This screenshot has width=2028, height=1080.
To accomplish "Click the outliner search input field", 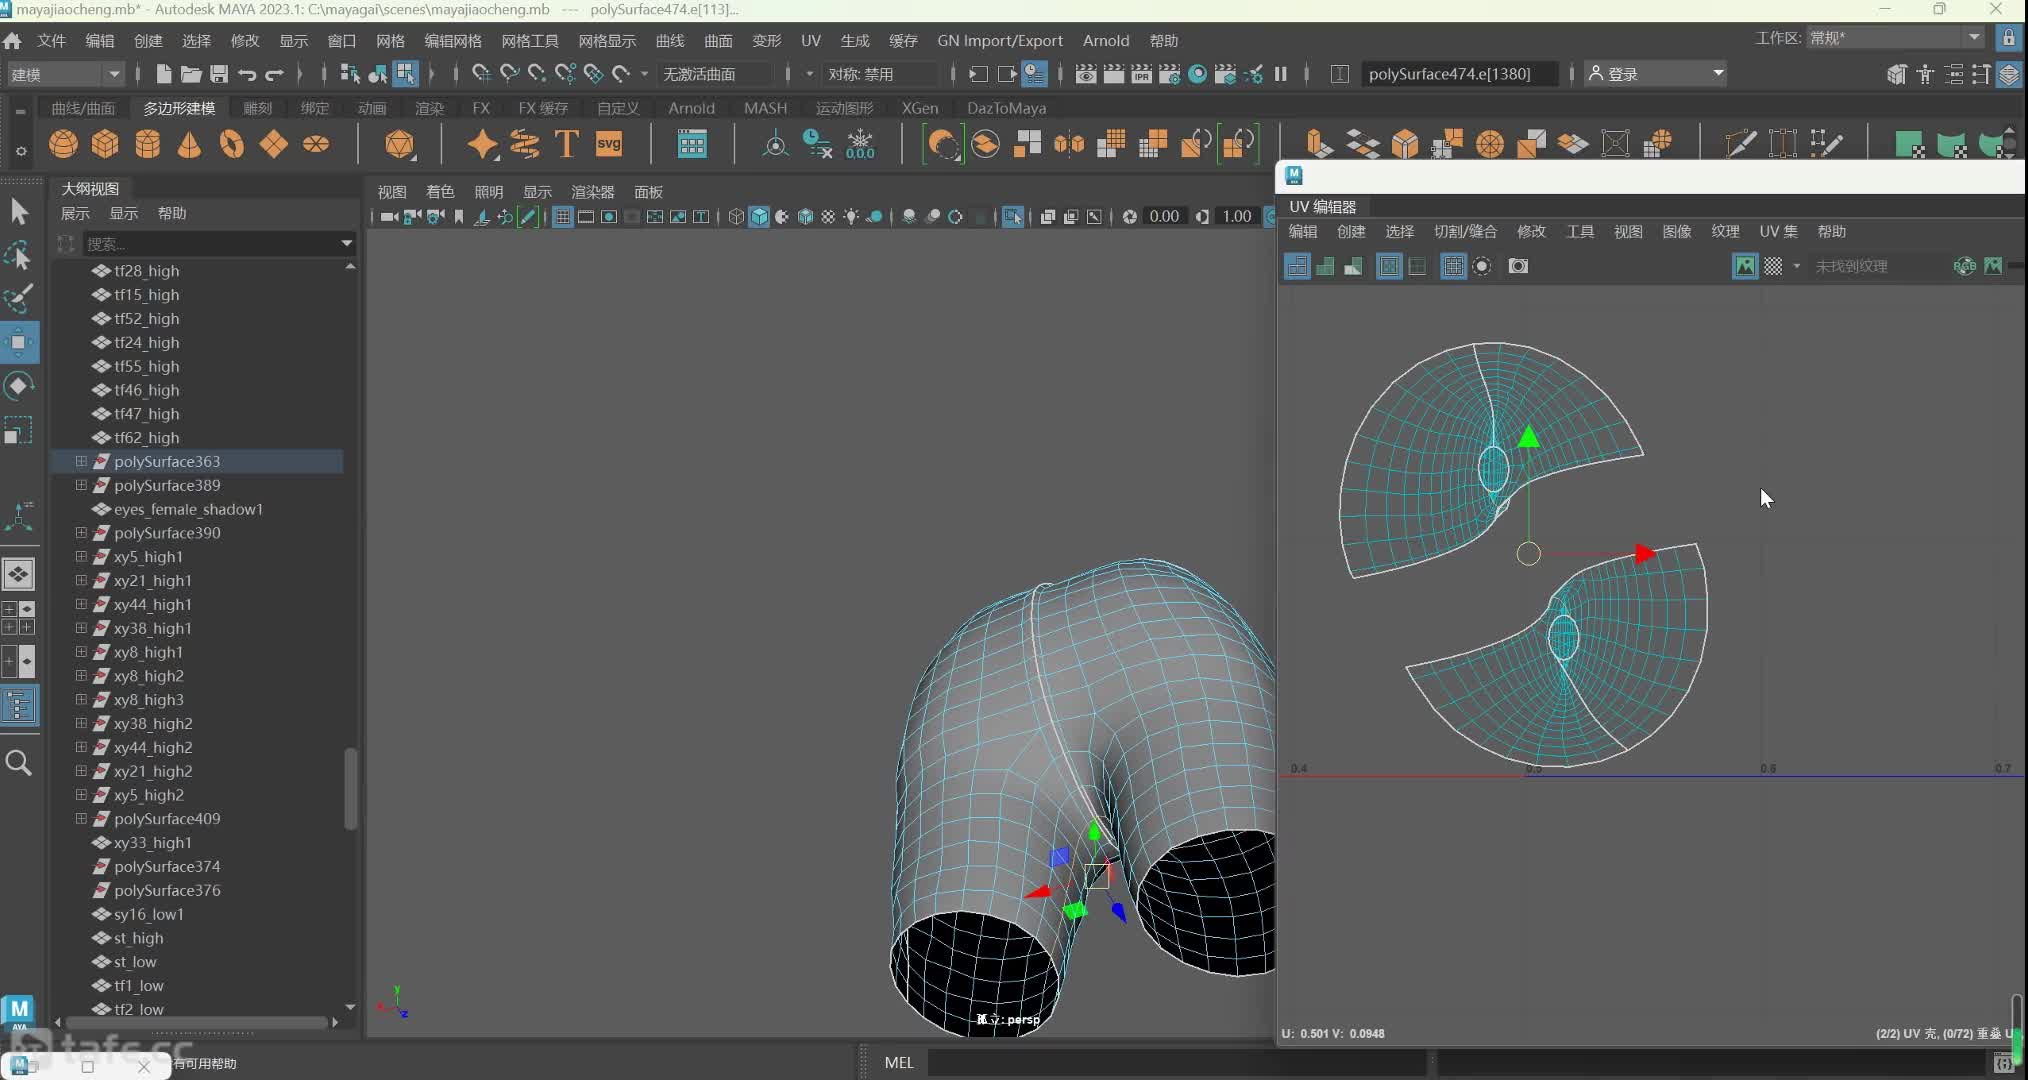I will [208, 243].
